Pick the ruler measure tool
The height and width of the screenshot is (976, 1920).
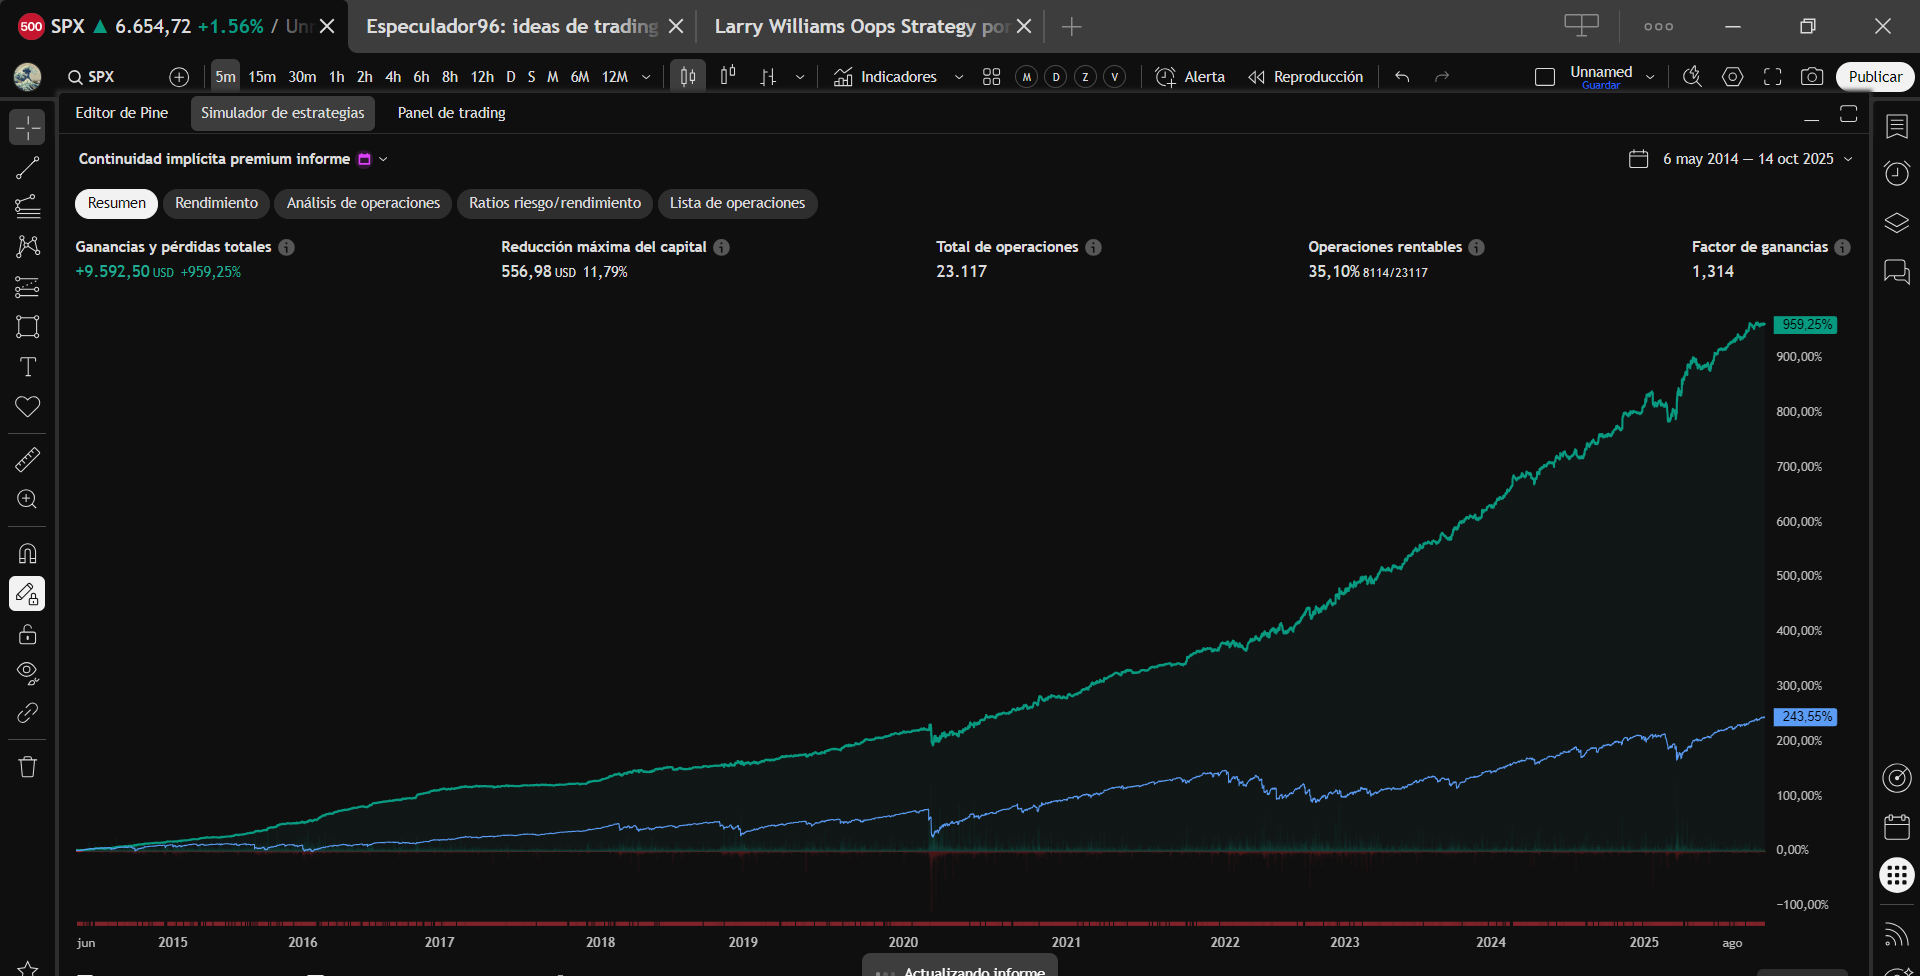pos(27,459)
